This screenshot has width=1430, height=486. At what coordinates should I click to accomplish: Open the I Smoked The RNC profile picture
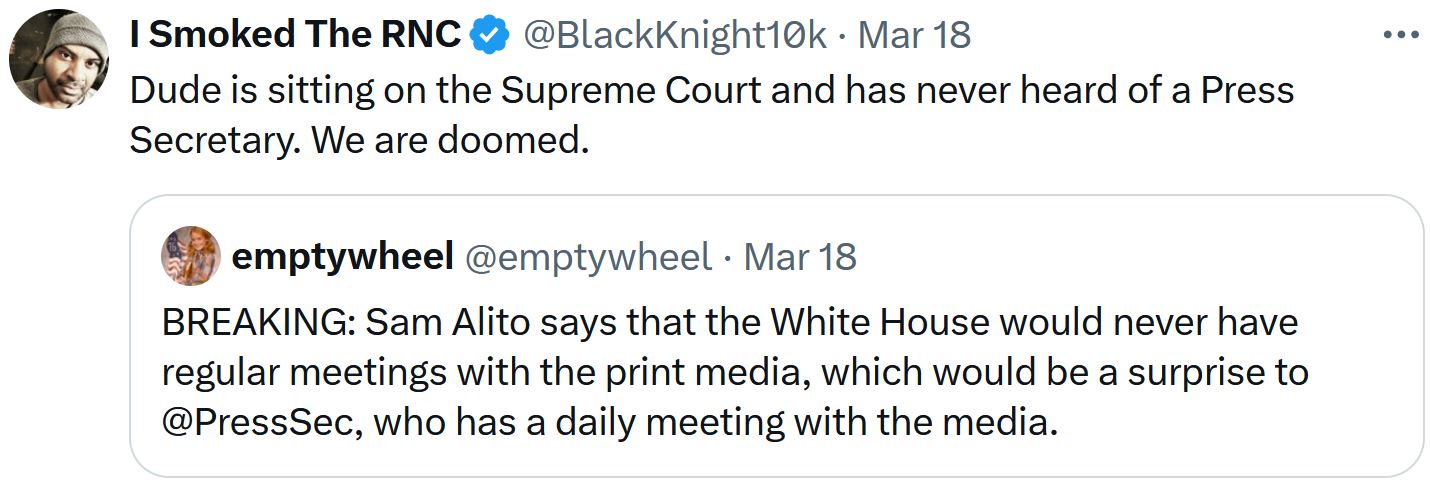[x=59, y=59]
